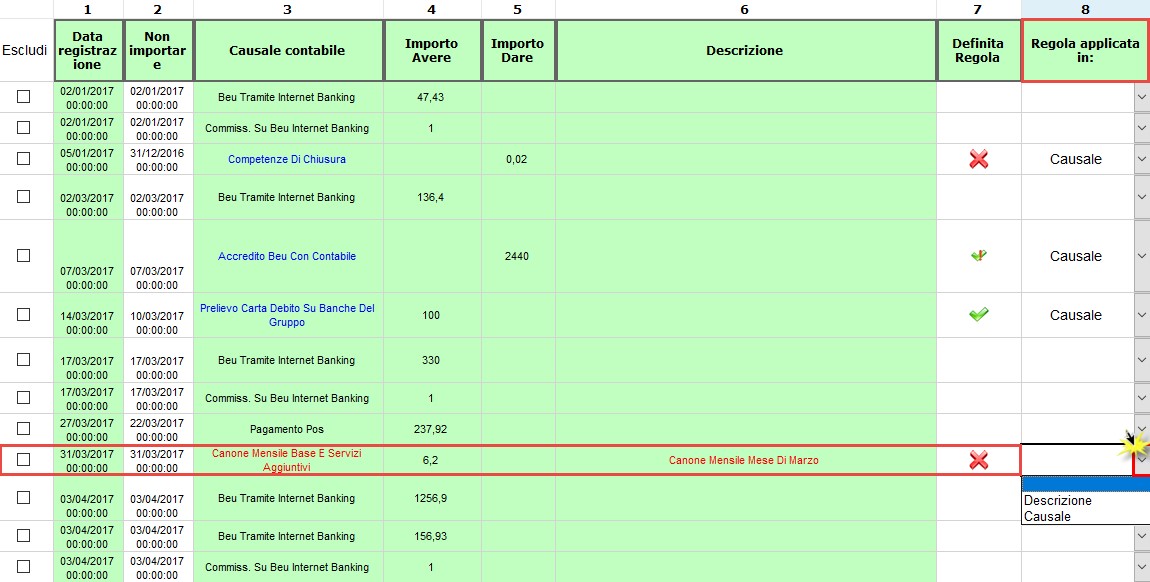1150x582 pixels.
Task: Open Regola applicata dropdown for the 47,43 row
Action: coord(1142,97)
